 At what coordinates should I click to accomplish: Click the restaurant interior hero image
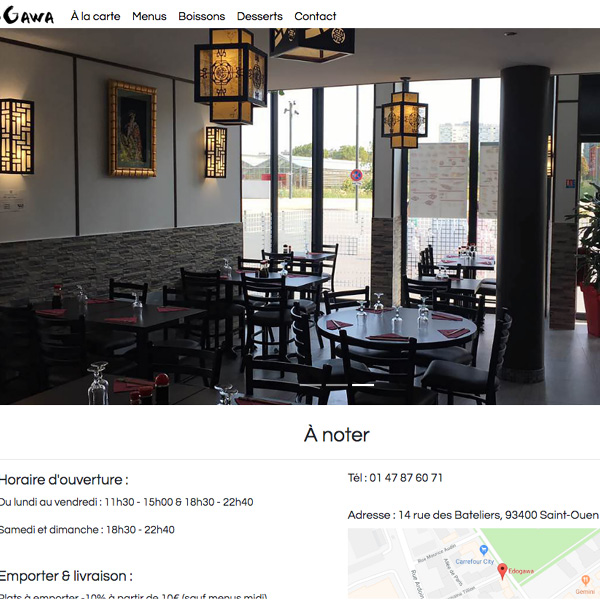click(300, 216)
